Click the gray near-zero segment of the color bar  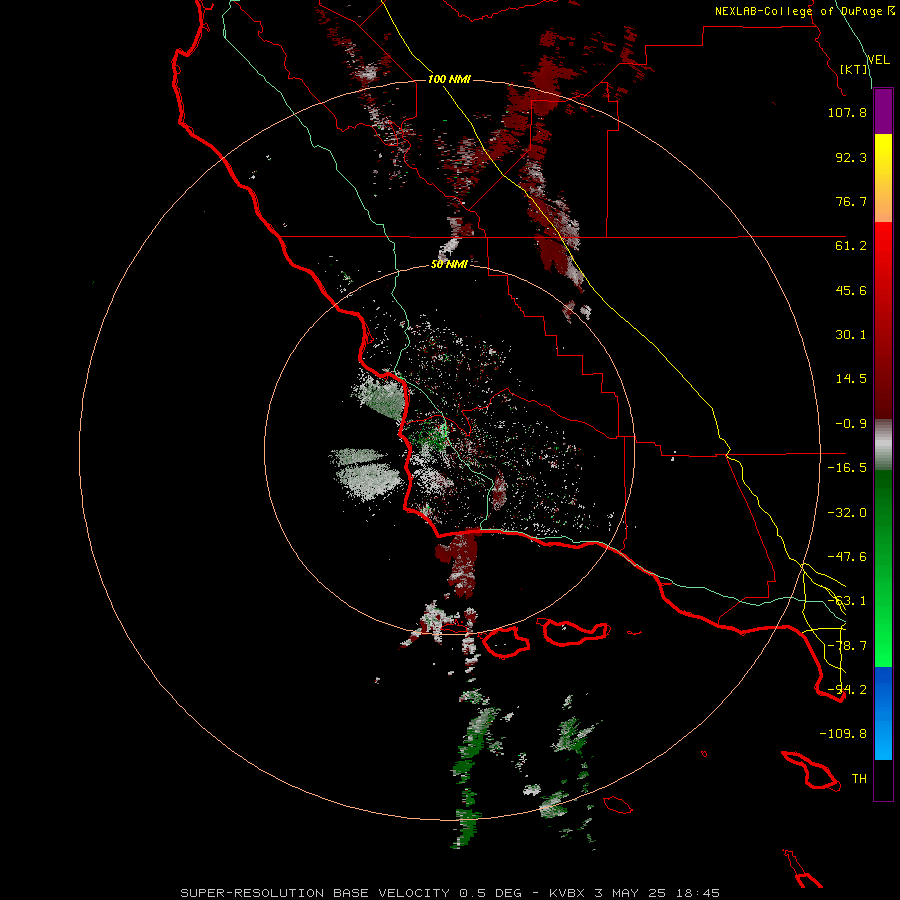[883, 445]
